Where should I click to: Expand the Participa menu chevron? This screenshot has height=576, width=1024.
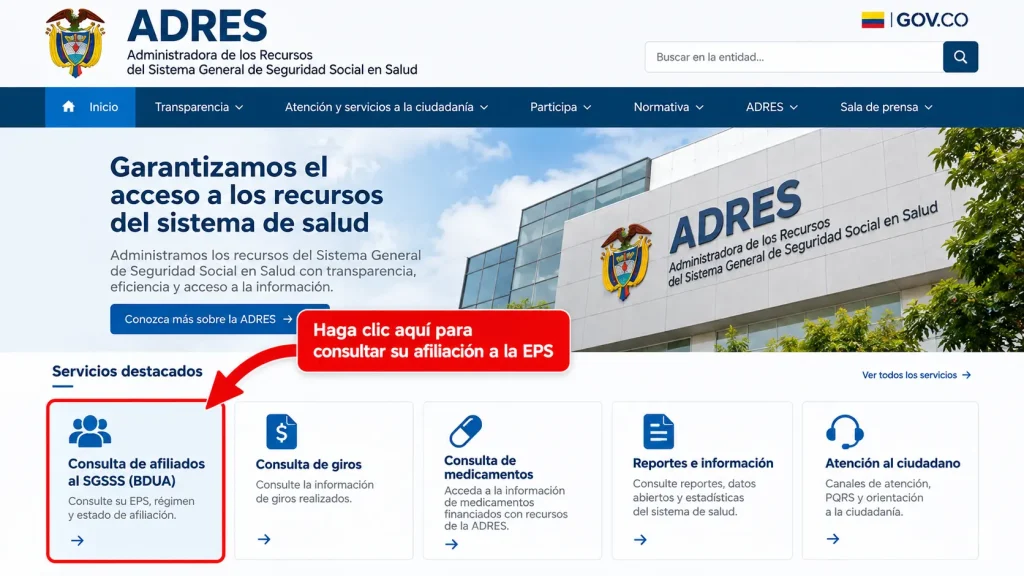click(587, 107)
